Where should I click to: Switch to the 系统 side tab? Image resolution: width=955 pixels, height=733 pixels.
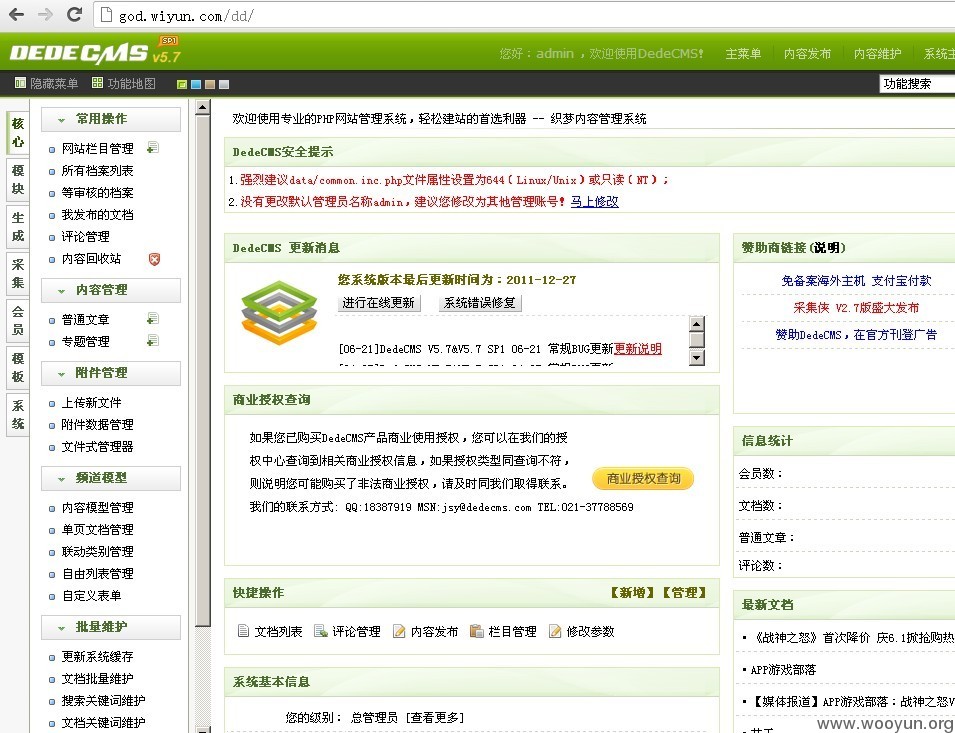click(x=18, y=415)
